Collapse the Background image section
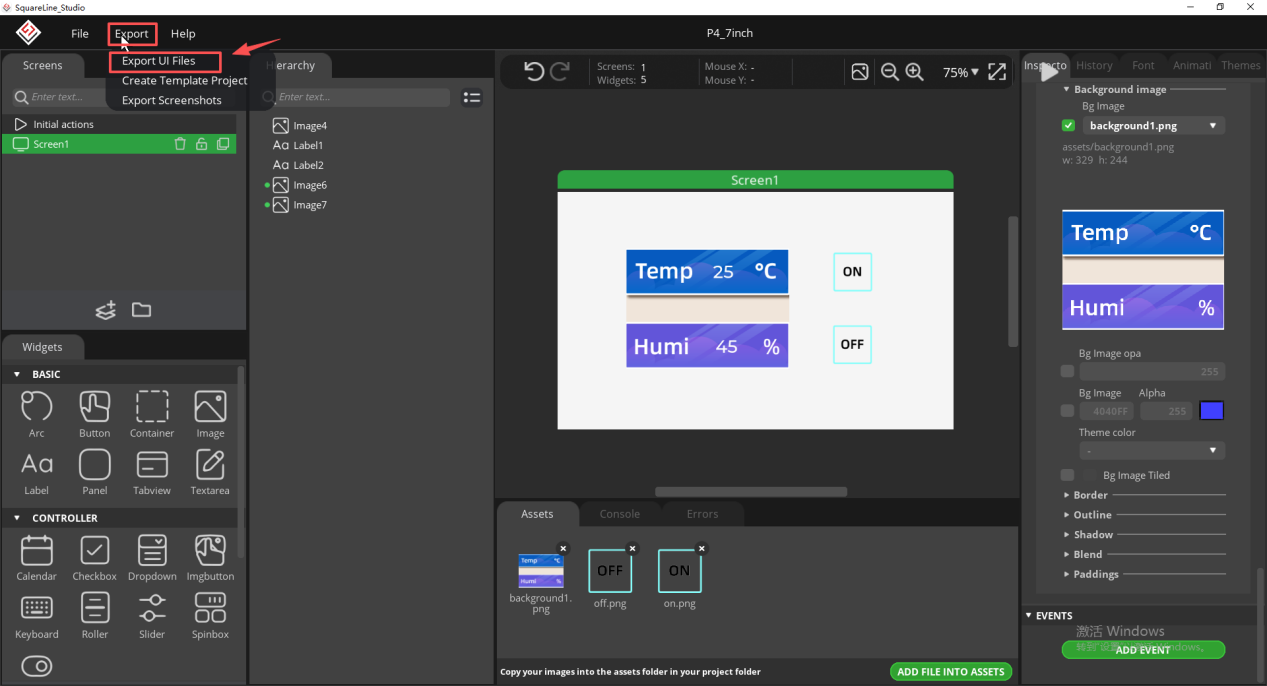1267x686 pixels. coord(1067,89)
